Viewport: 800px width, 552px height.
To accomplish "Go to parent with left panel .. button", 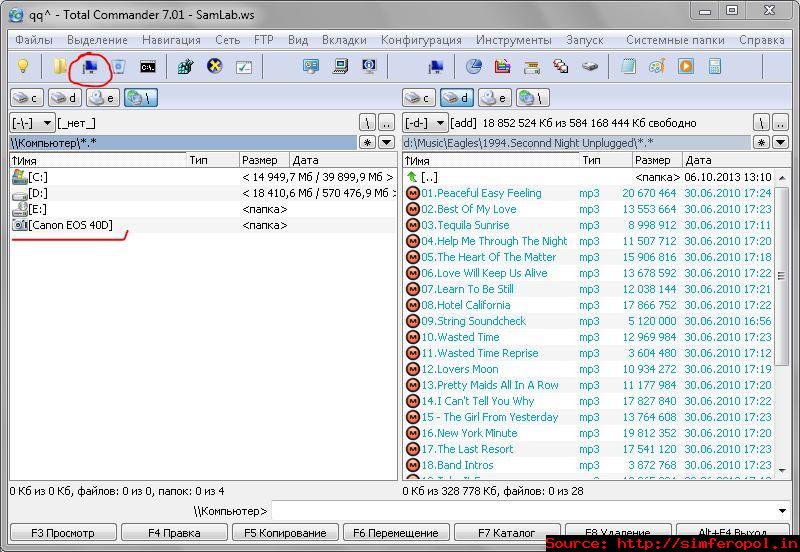I will (387, 123).
